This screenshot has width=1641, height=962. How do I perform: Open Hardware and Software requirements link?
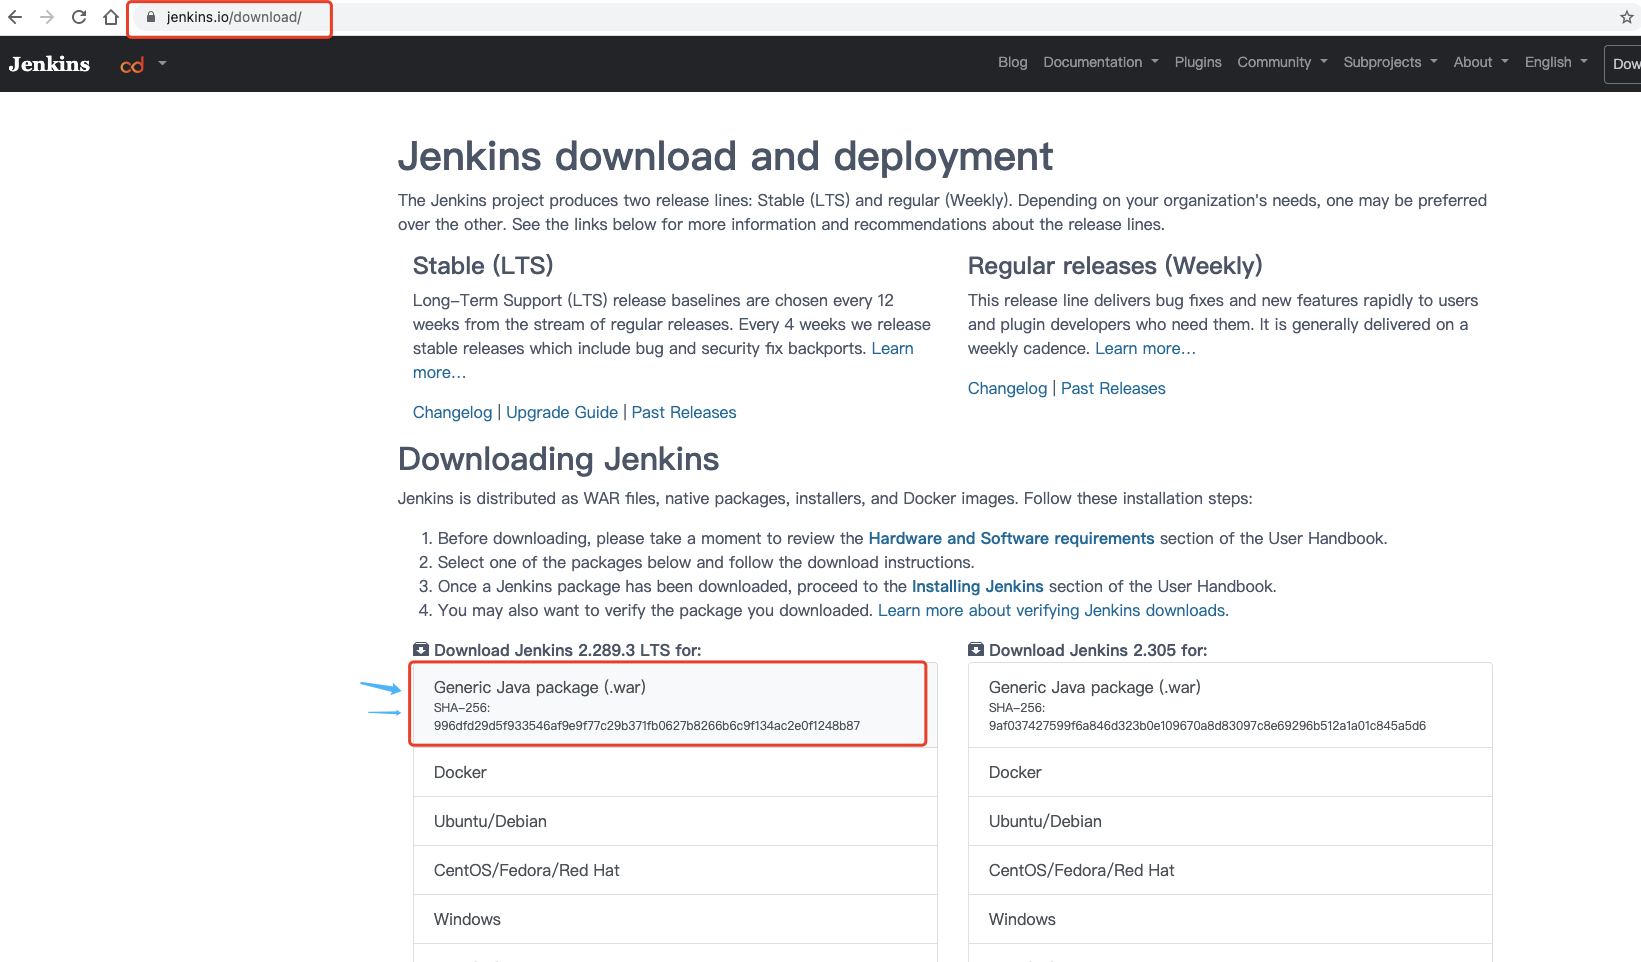point(1011,538)
